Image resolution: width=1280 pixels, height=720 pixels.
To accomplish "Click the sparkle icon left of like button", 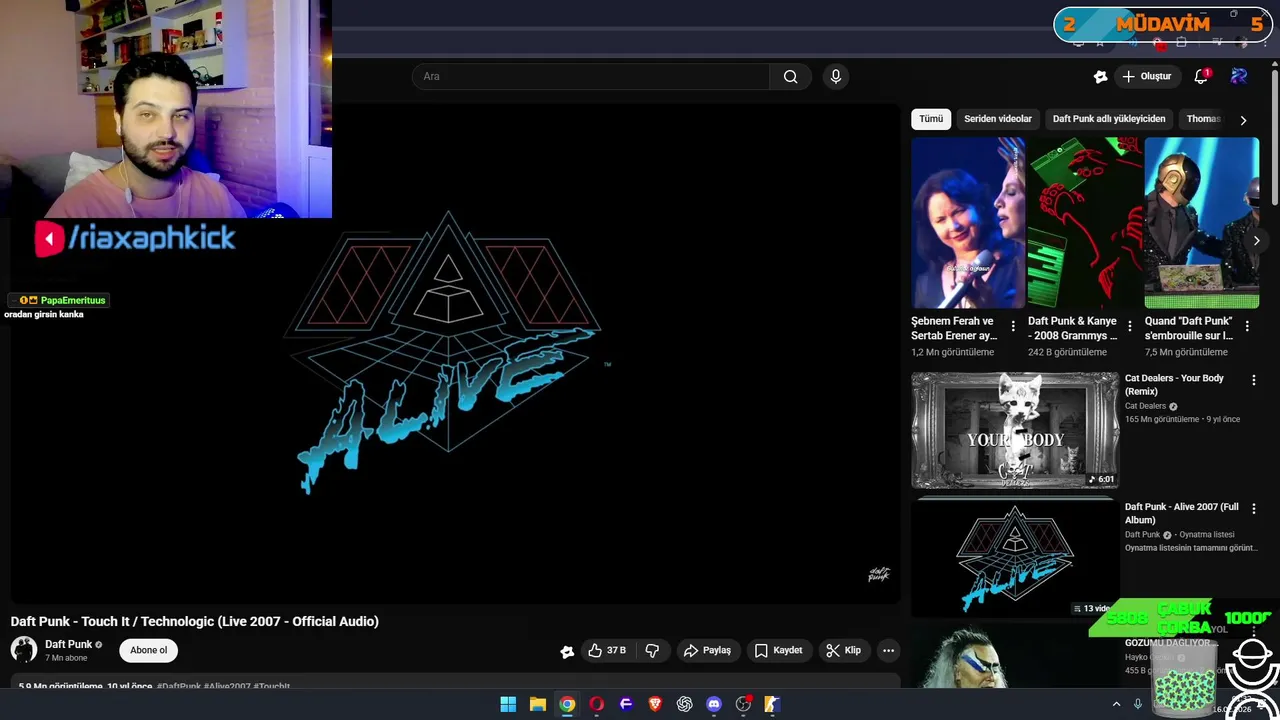I will pyautogui.click(x=567, y=651).
